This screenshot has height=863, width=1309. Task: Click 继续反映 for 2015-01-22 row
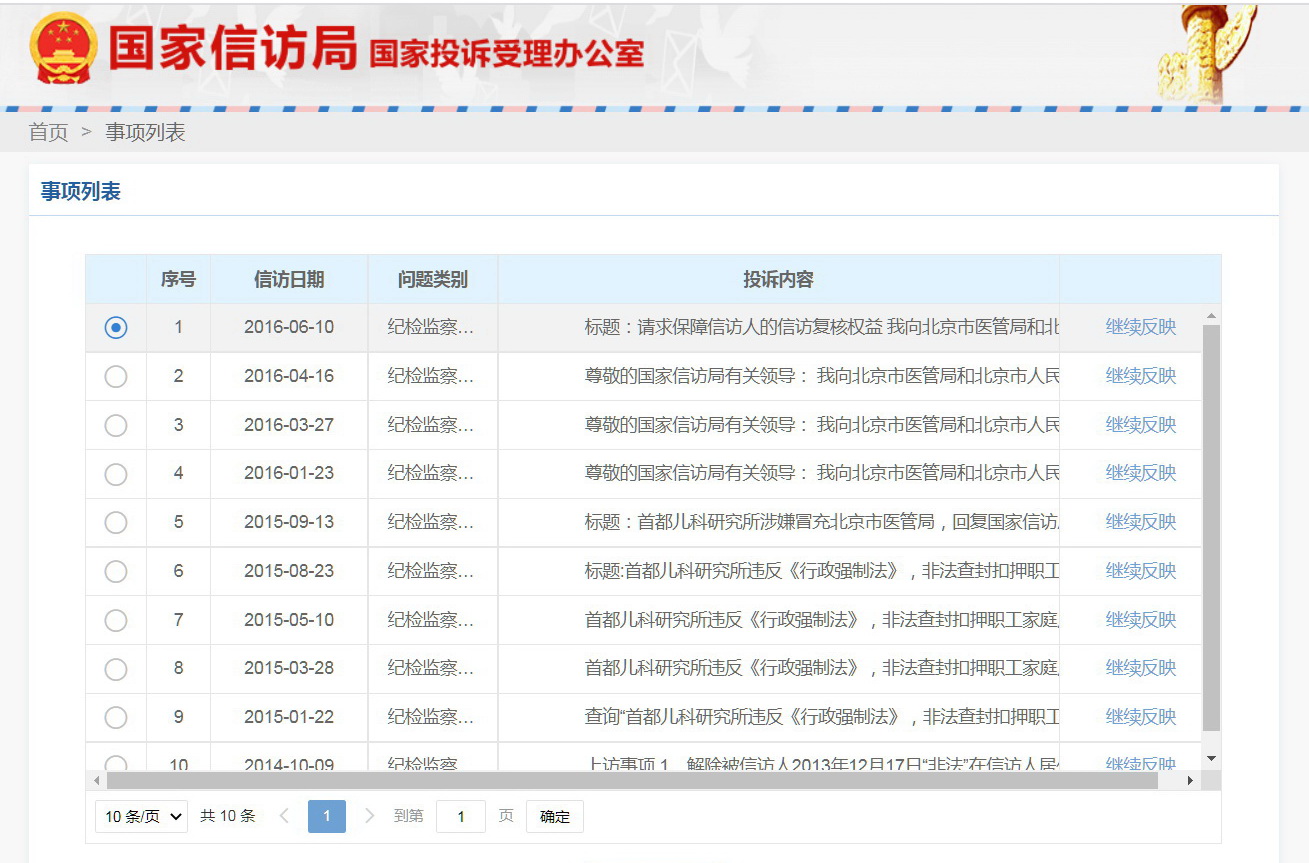(x=1141, y=717)
